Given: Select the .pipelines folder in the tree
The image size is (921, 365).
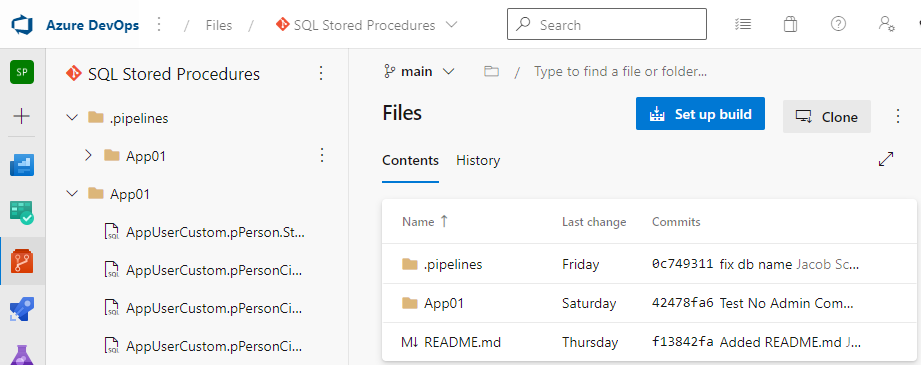Looking at the screenshot, I should click(139, 118).
